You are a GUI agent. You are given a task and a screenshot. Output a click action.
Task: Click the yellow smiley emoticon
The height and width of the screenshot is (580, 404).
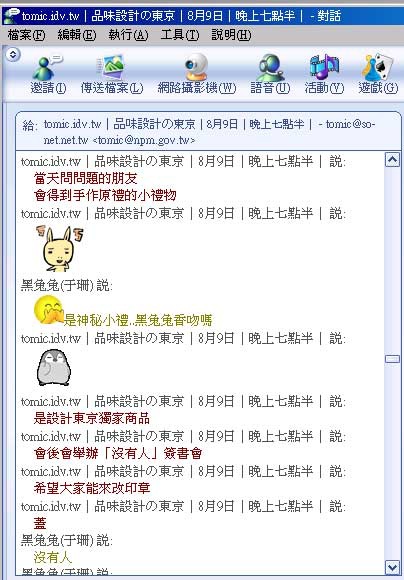pos(48,309)
